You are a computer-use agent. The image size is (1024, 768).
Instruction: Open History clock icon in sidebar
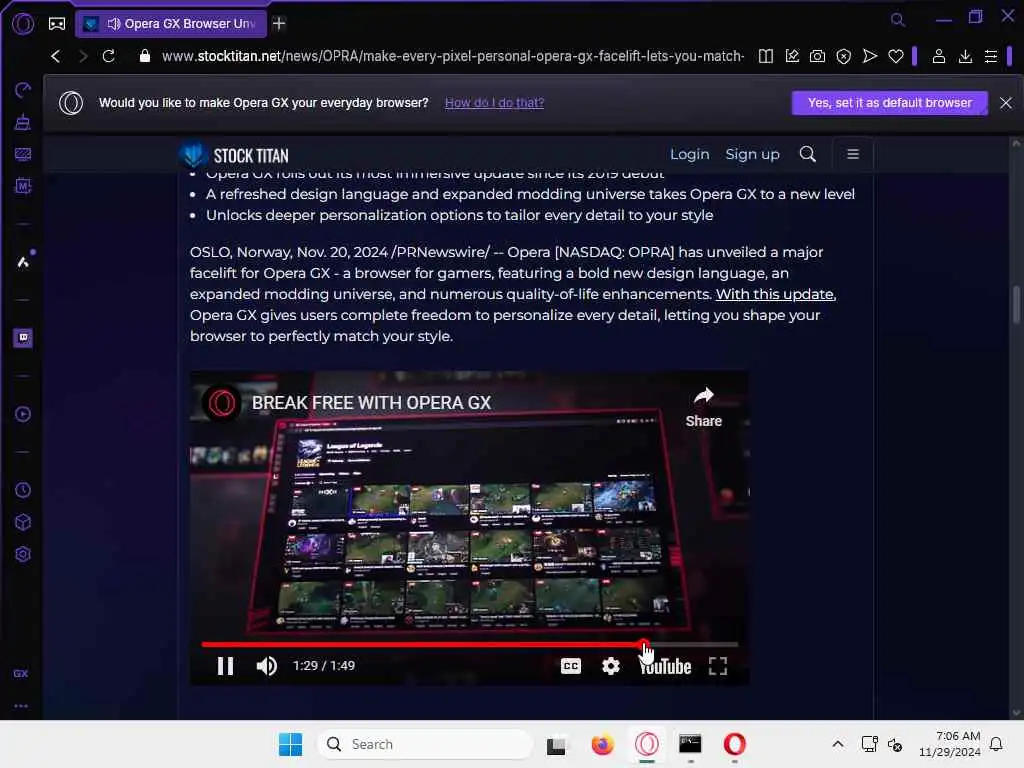23,490
